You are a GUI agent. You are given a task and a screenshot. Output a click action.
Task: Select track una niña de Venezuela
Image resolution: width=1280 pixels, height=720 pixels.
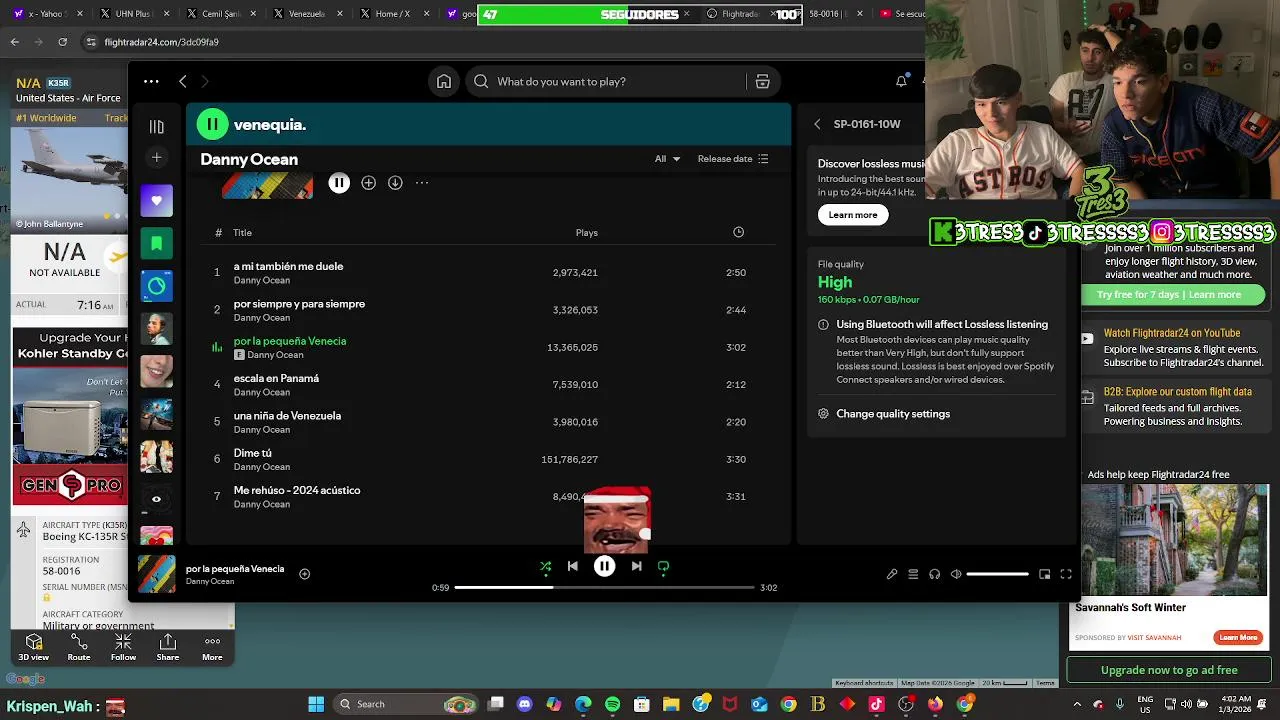tap(287, 416)
